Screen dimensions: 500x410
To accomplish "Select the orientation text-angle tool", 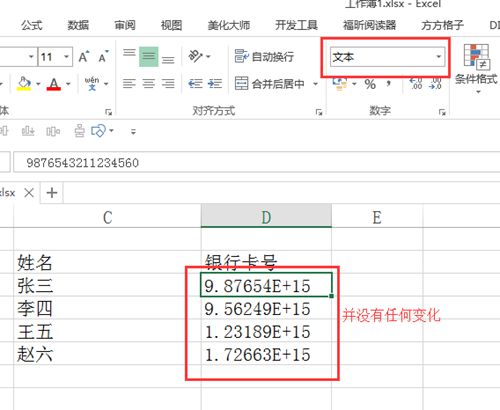I will coord(195,56).
